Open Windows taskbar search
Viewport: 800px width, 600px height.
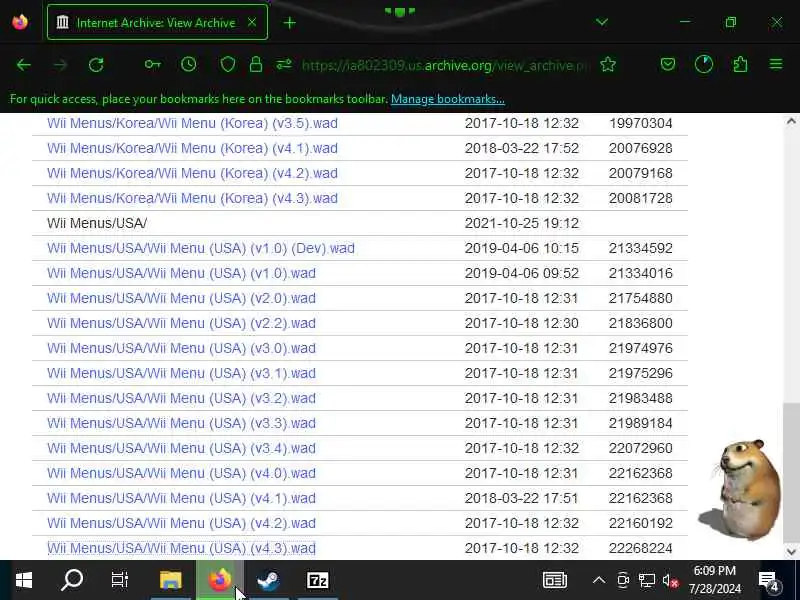click(x=72, y=580)
